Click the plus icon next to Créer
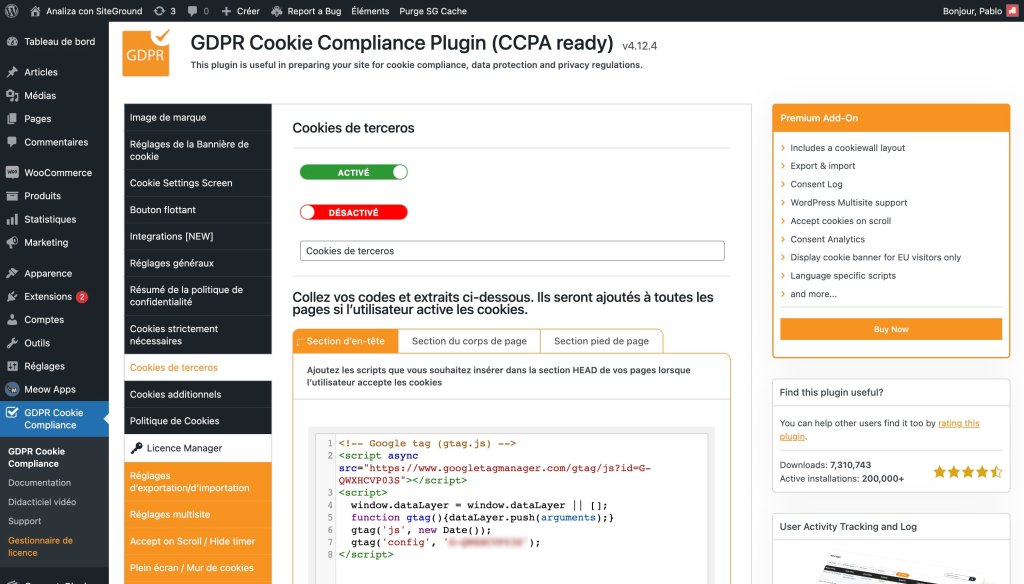Screen dimensions: 1024x584 [226, 11]
